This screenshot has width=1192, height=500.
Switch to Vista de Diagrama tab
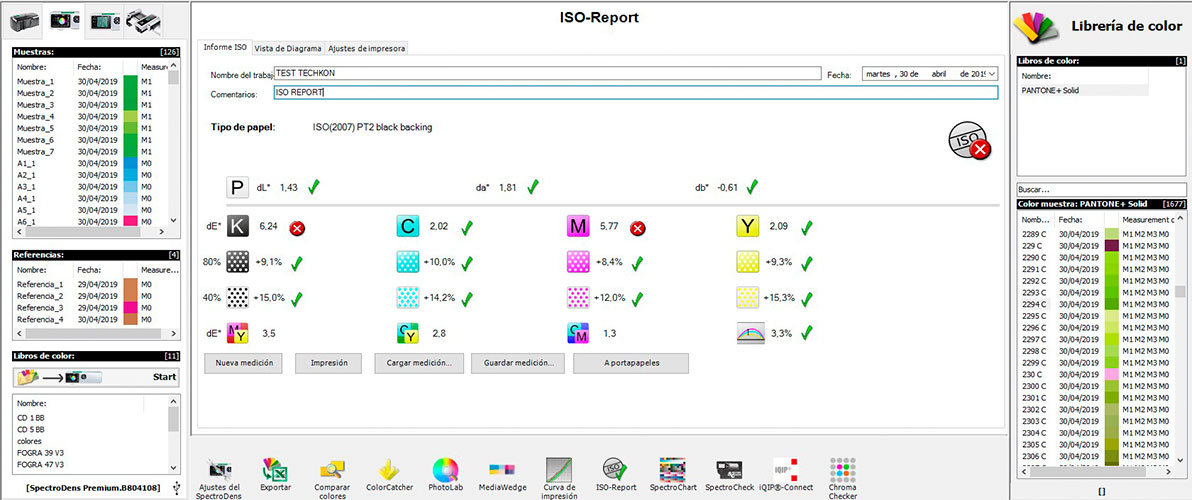[288, 48]
